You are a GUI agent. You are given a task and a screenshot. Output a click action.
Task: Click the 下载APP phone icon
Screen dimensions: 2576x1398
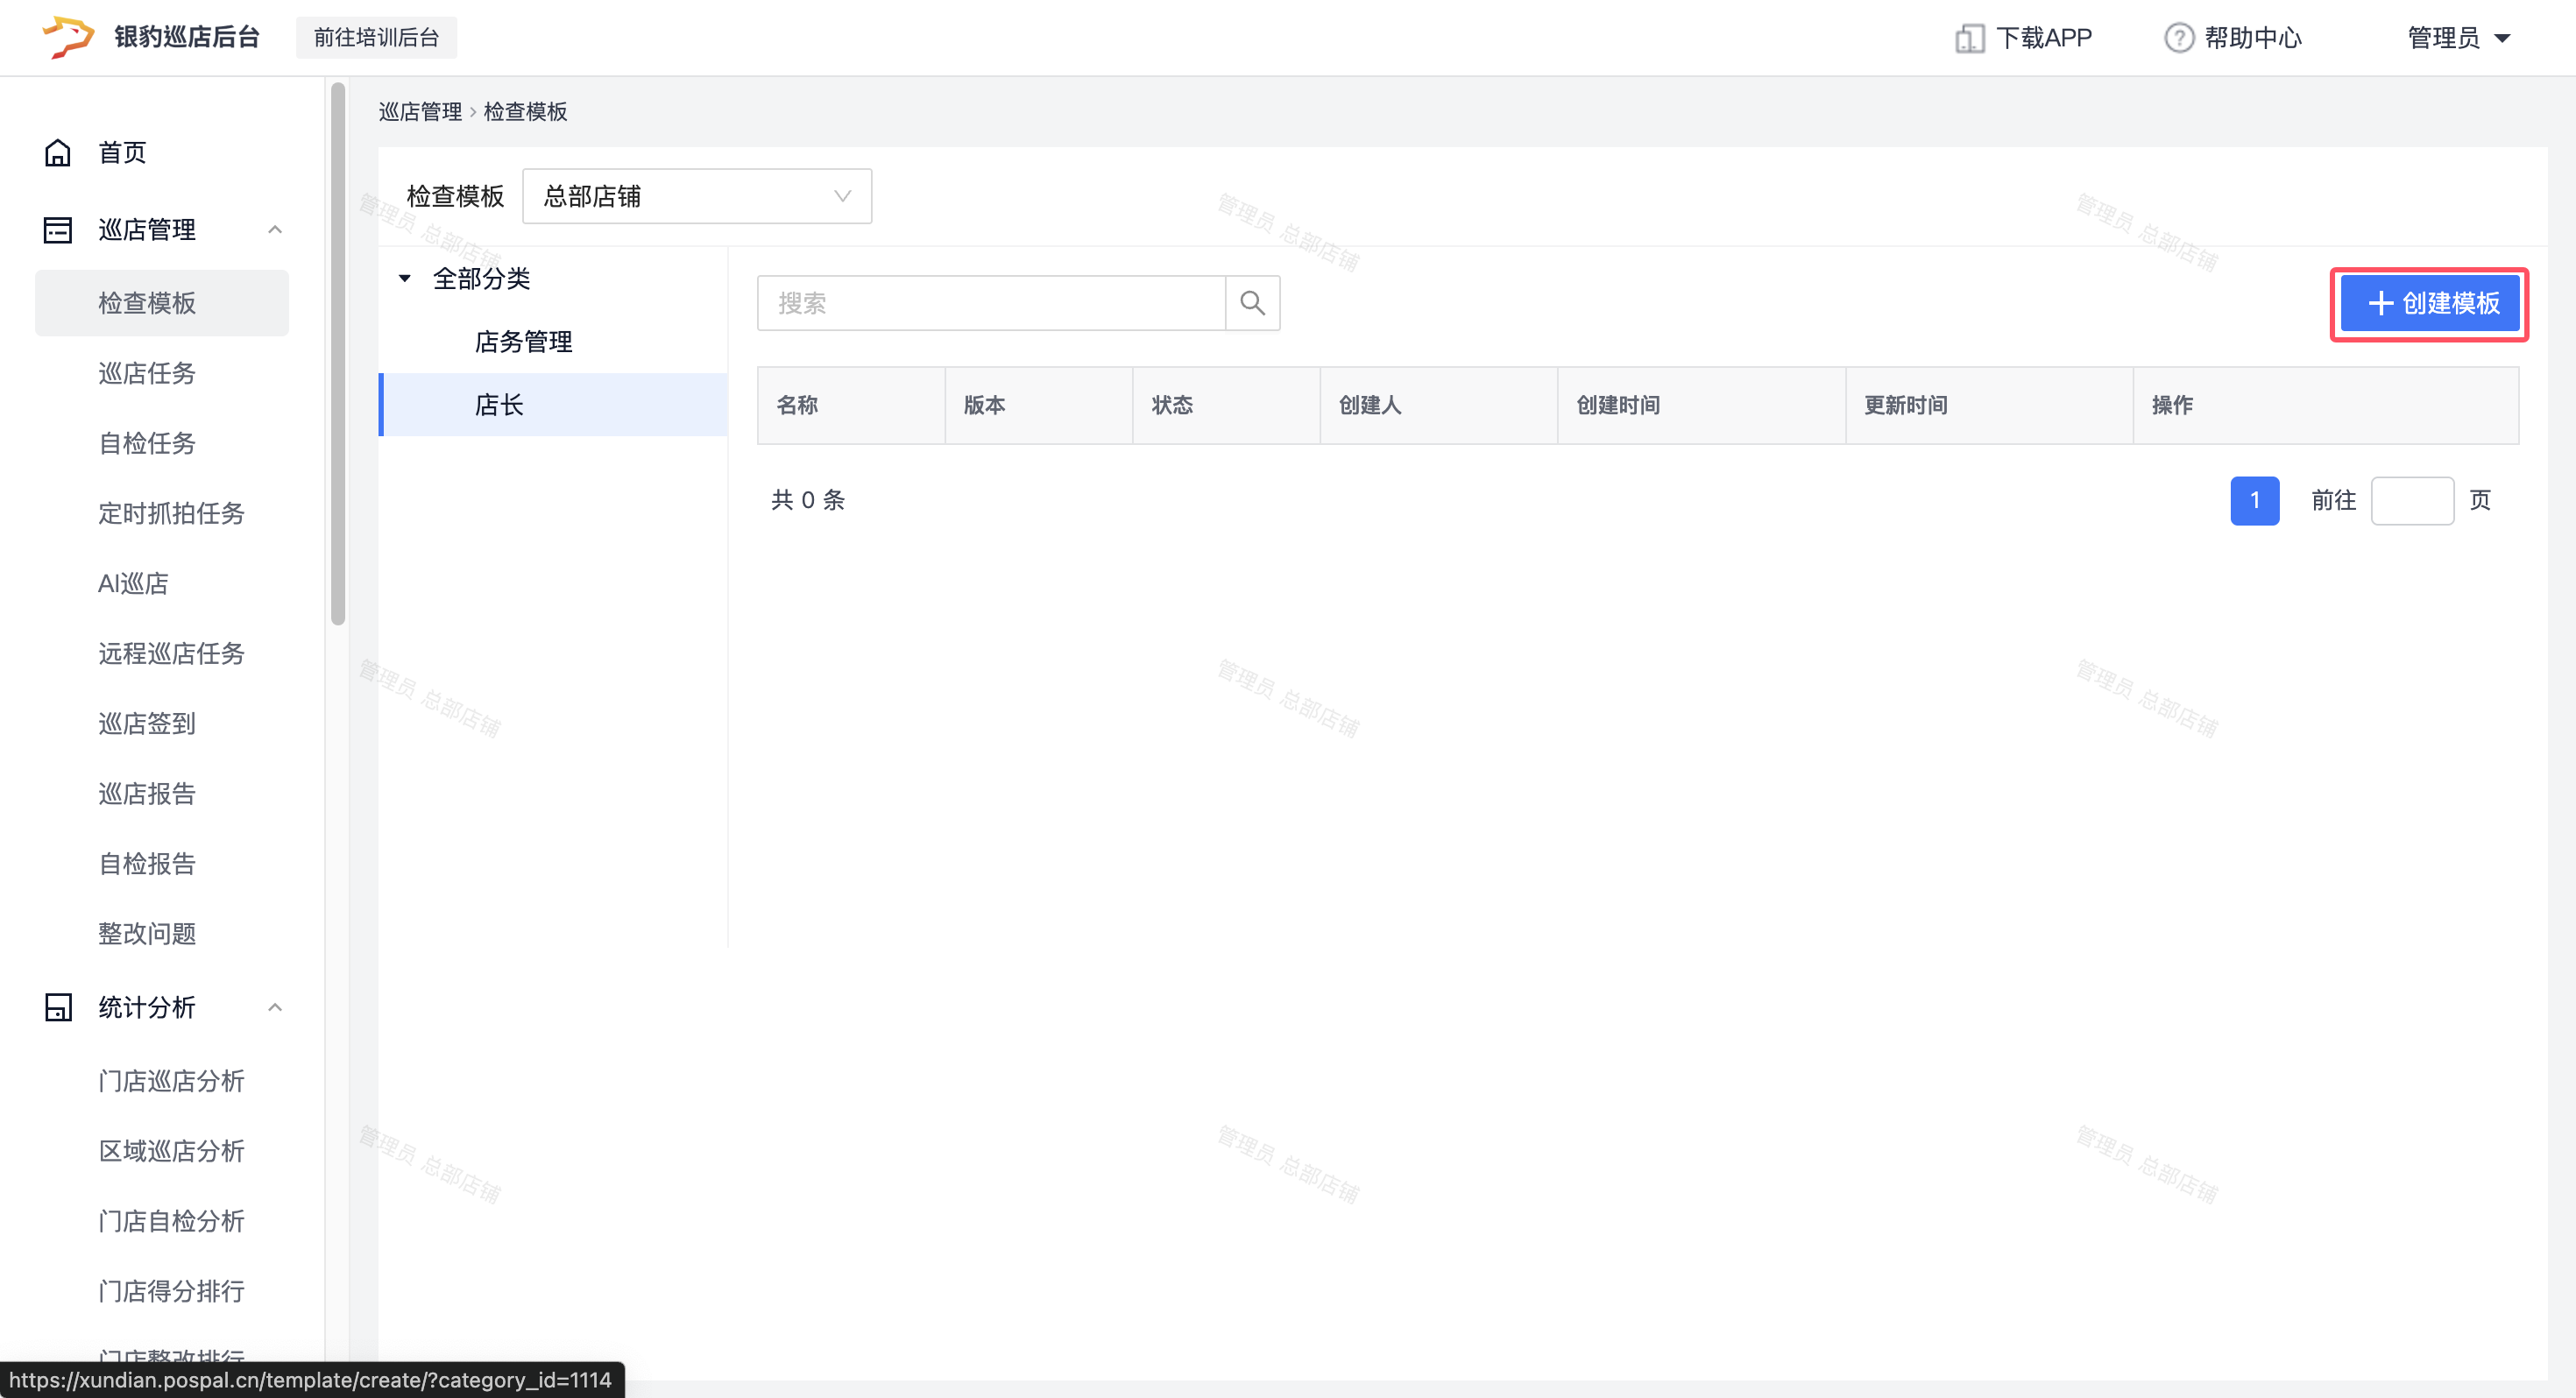point(1969,38)
